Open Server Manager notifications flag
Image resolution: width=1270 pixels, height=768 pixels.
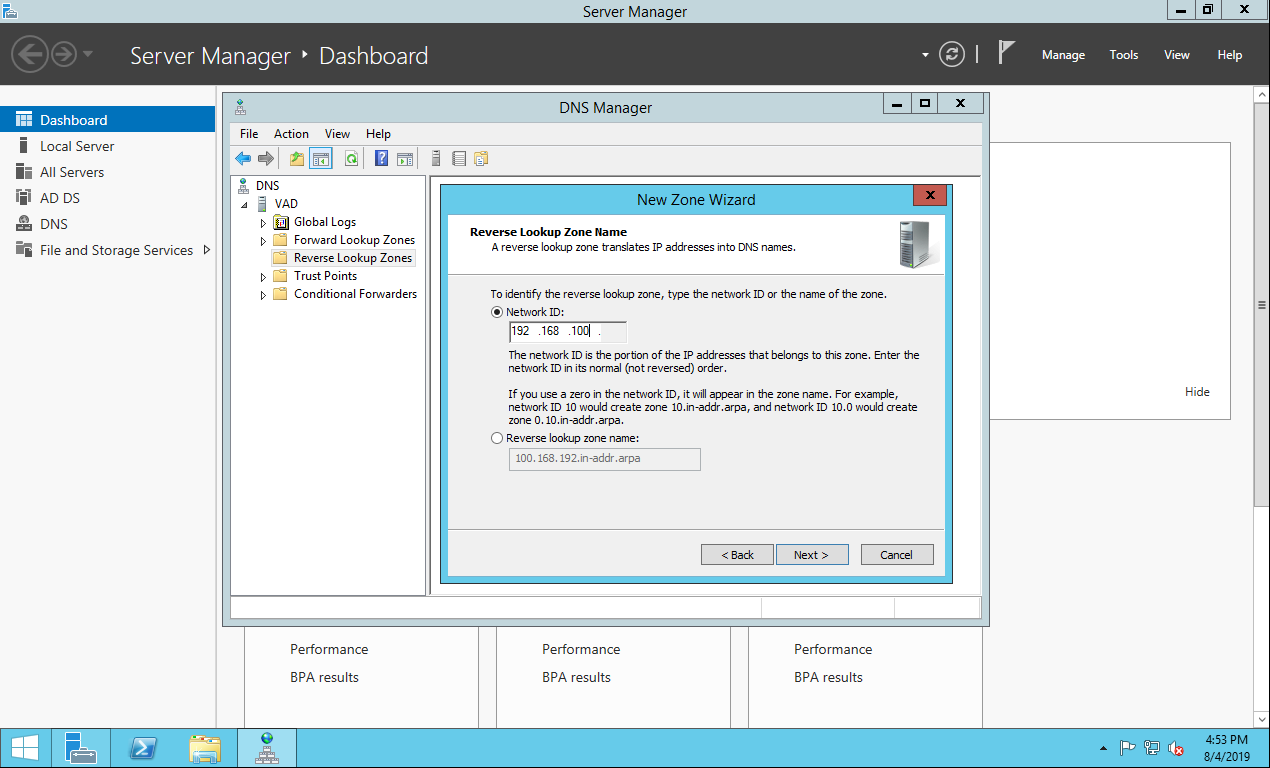pyautogui.click(x=1006, y=54)
